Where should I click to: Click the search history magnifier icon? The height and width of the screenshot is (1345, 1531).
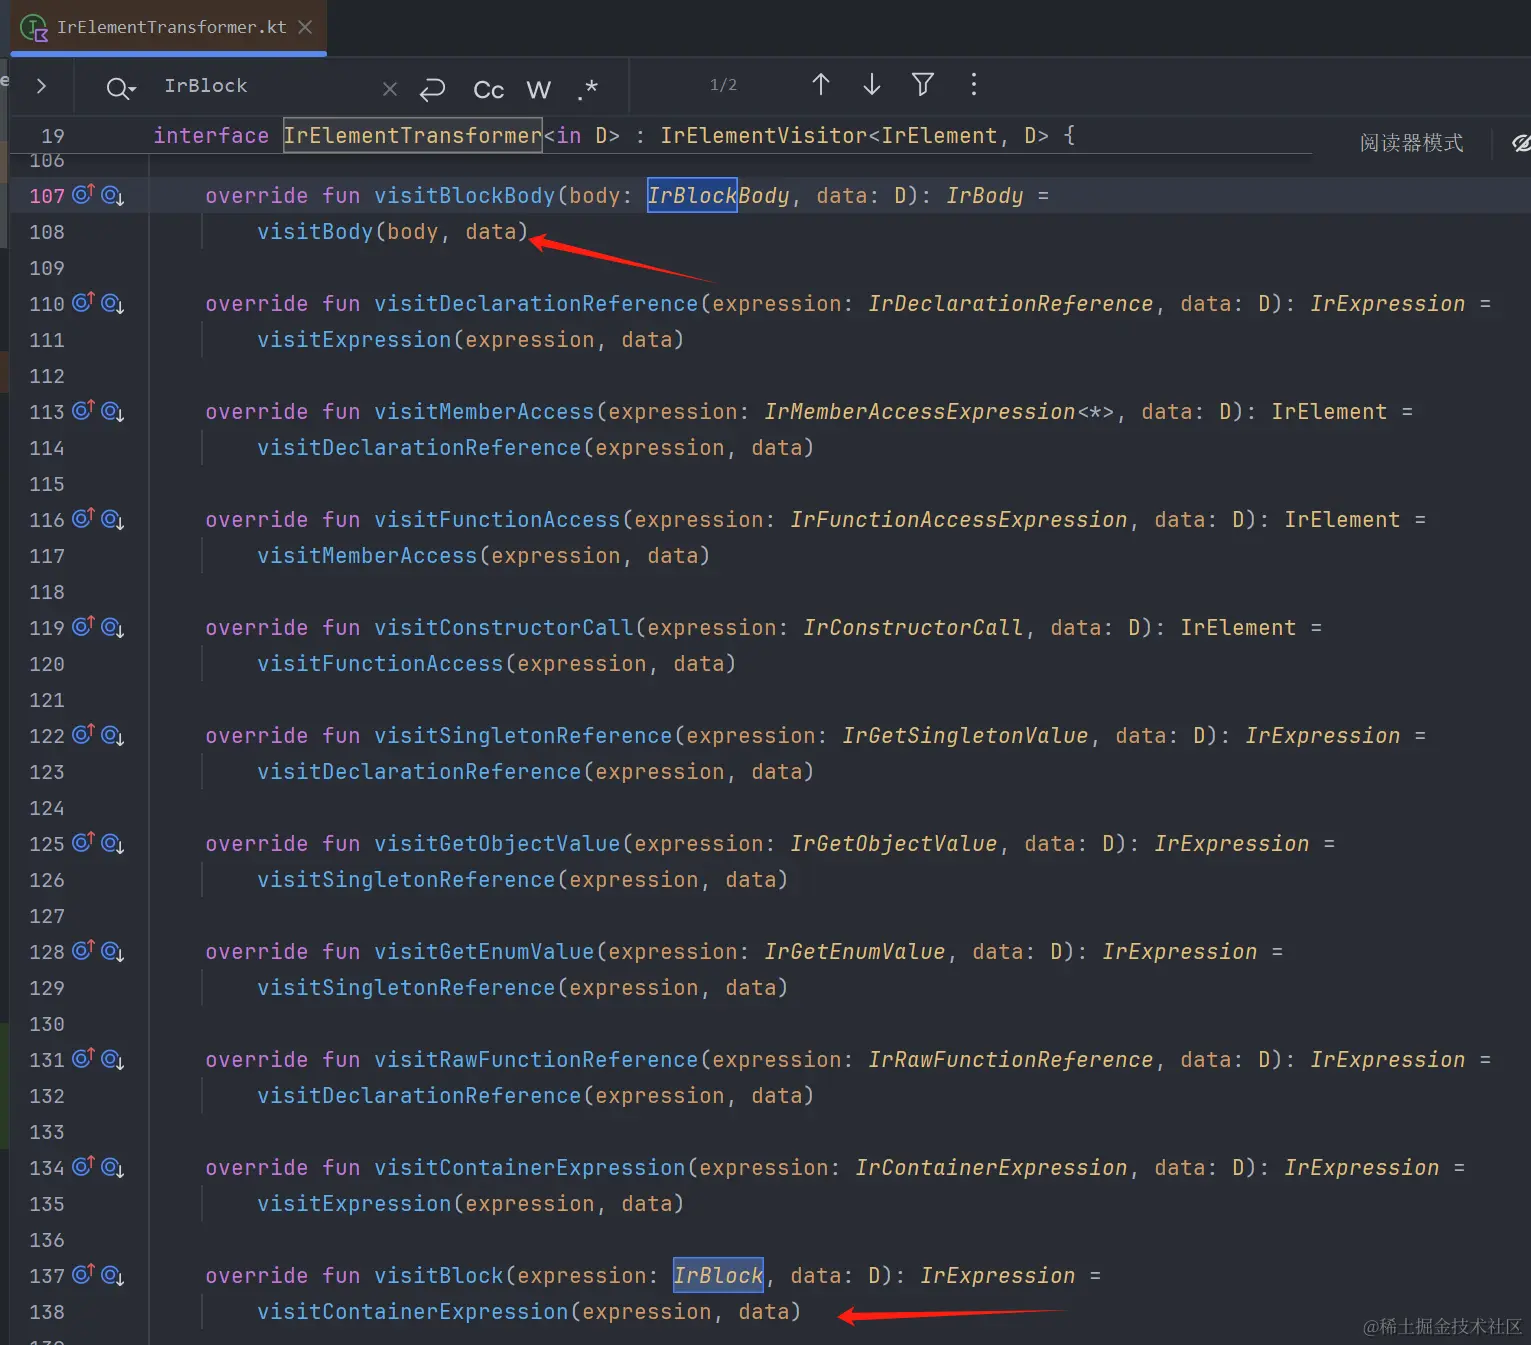click(119, 88)
